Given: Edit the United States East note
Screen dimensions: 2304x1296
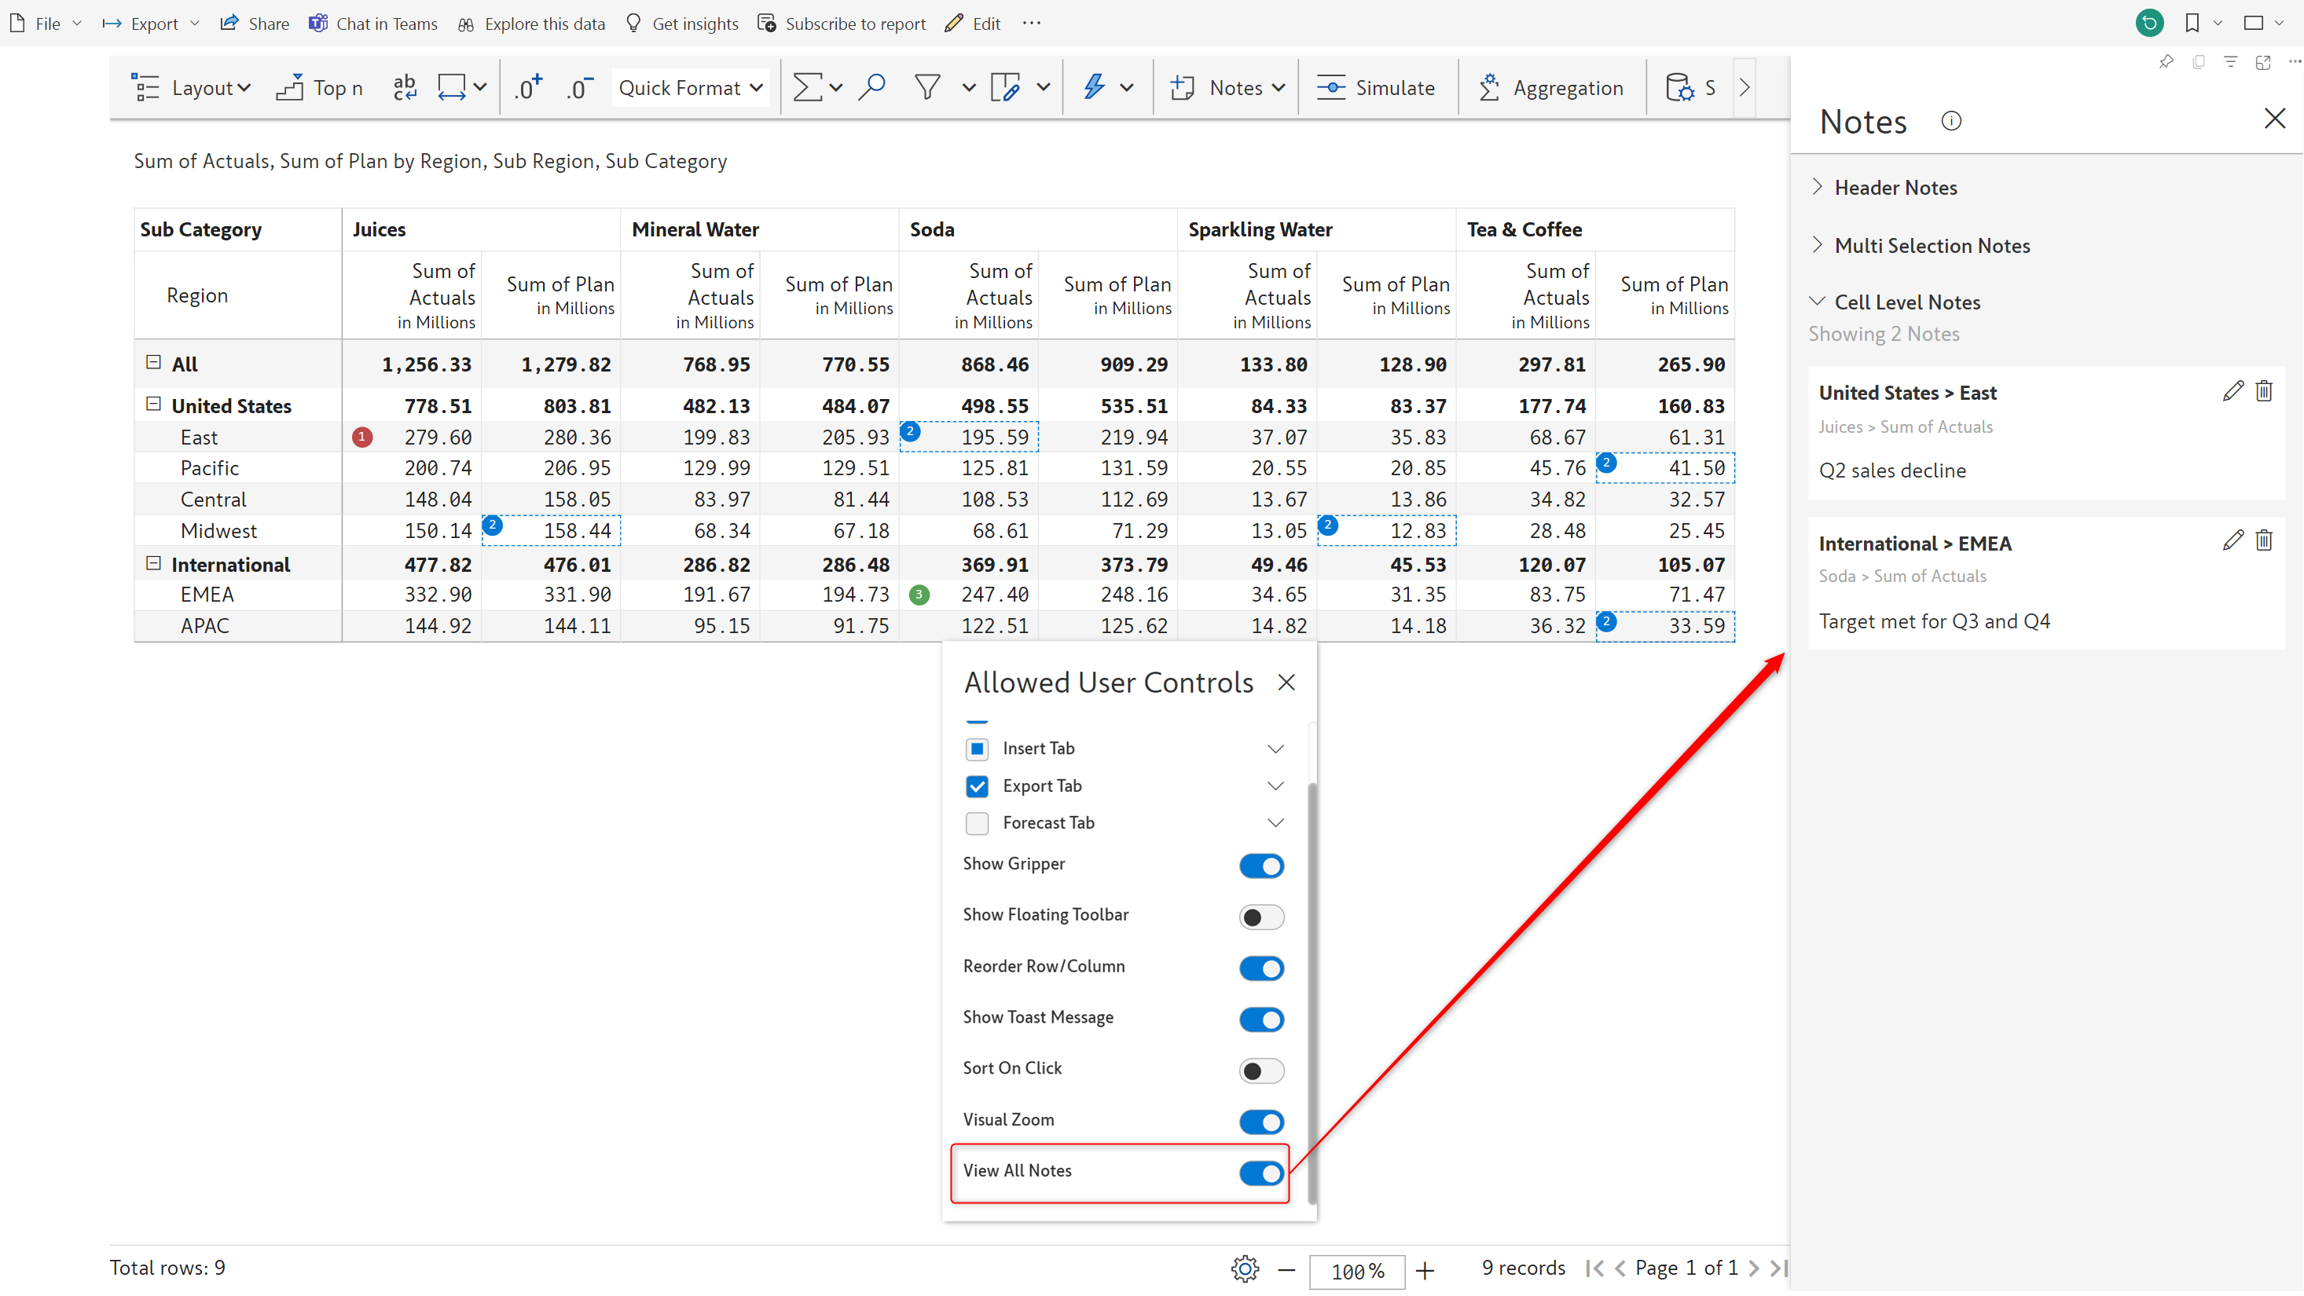Looking at the screenshot, I should pyautogui.click(x=2232, y=392).
